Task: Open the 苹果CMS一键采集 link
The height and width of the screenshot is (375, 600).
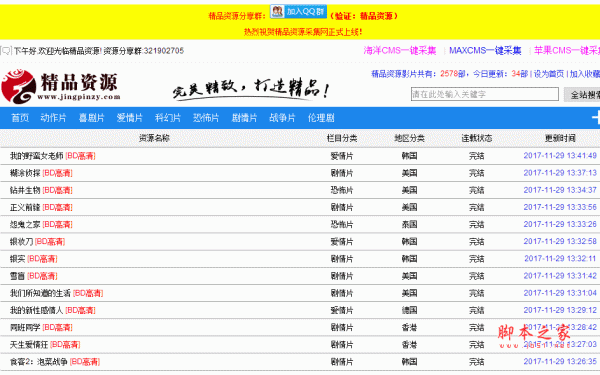Action: pos(567,51)
